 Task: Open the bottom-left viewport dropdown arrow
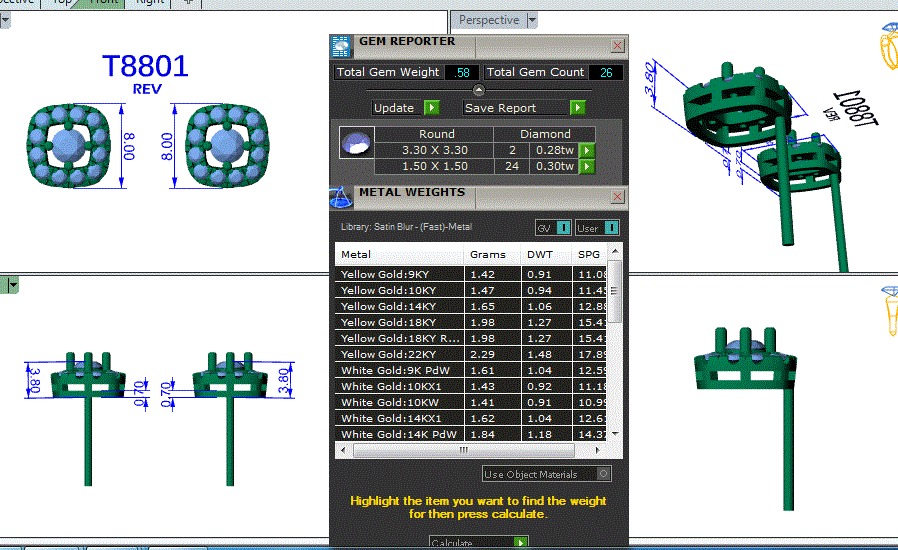tap(13, 285)
